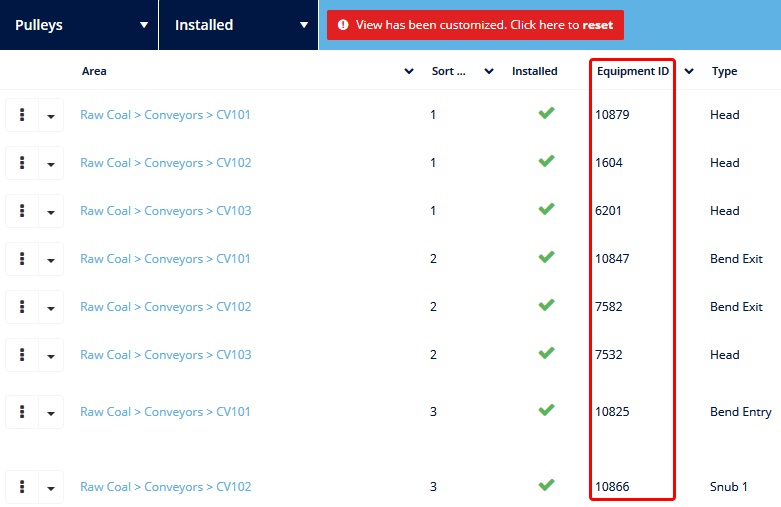
Task: Open kebab menu for equipment 7532 row
Action: 22,355
